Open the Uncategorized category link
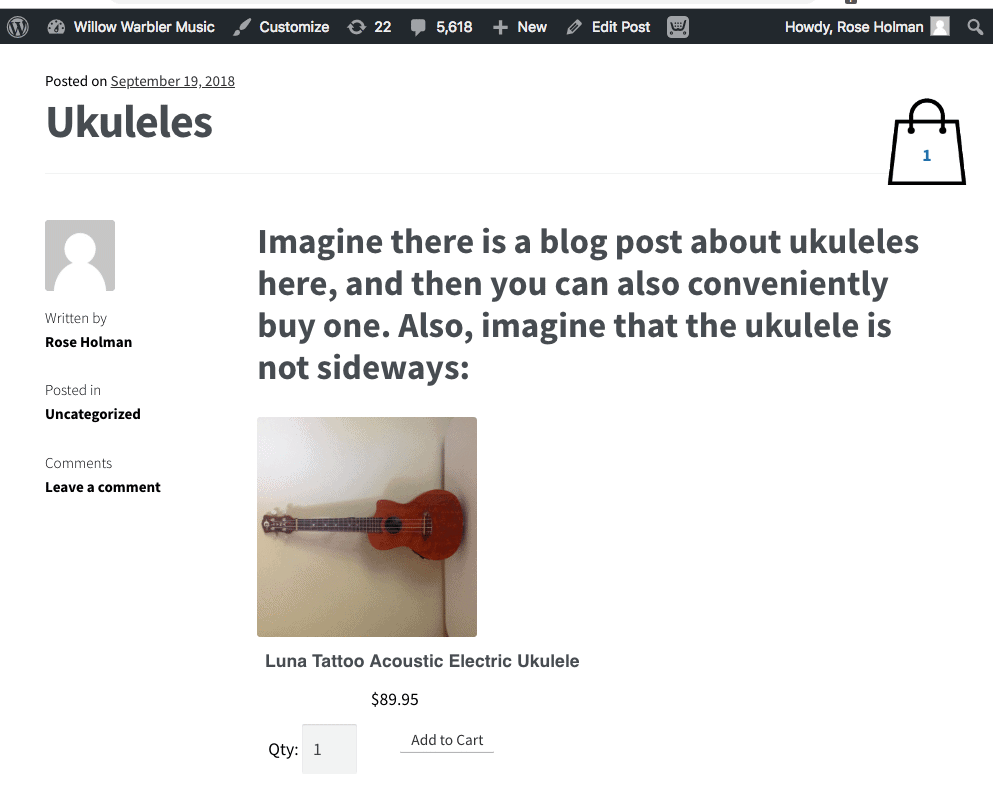Image resolution: width=993 pixels, height=800 pixels. click(x=93, y=414)
